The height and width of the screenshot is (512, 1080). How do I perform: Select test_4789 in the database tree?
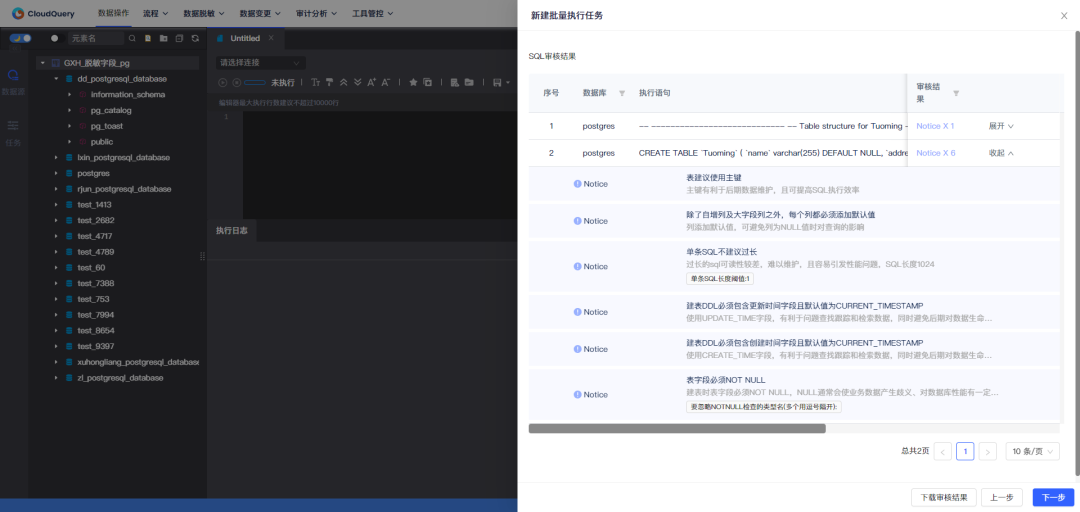96,252
